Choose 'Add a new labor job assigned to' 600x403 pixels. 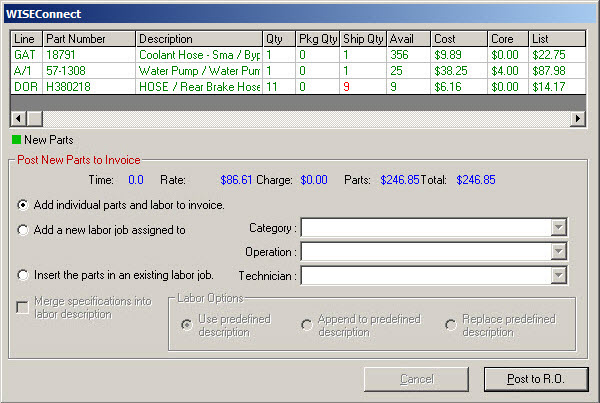pos(23,229)
